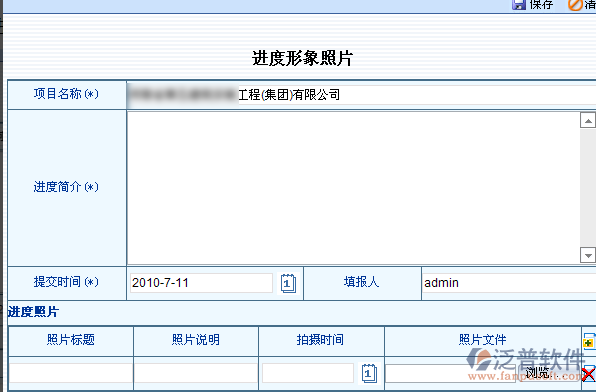Click the 拍摄时间 date input box
Viewport: 596px width, 392px height.
[x=308, y=373]
